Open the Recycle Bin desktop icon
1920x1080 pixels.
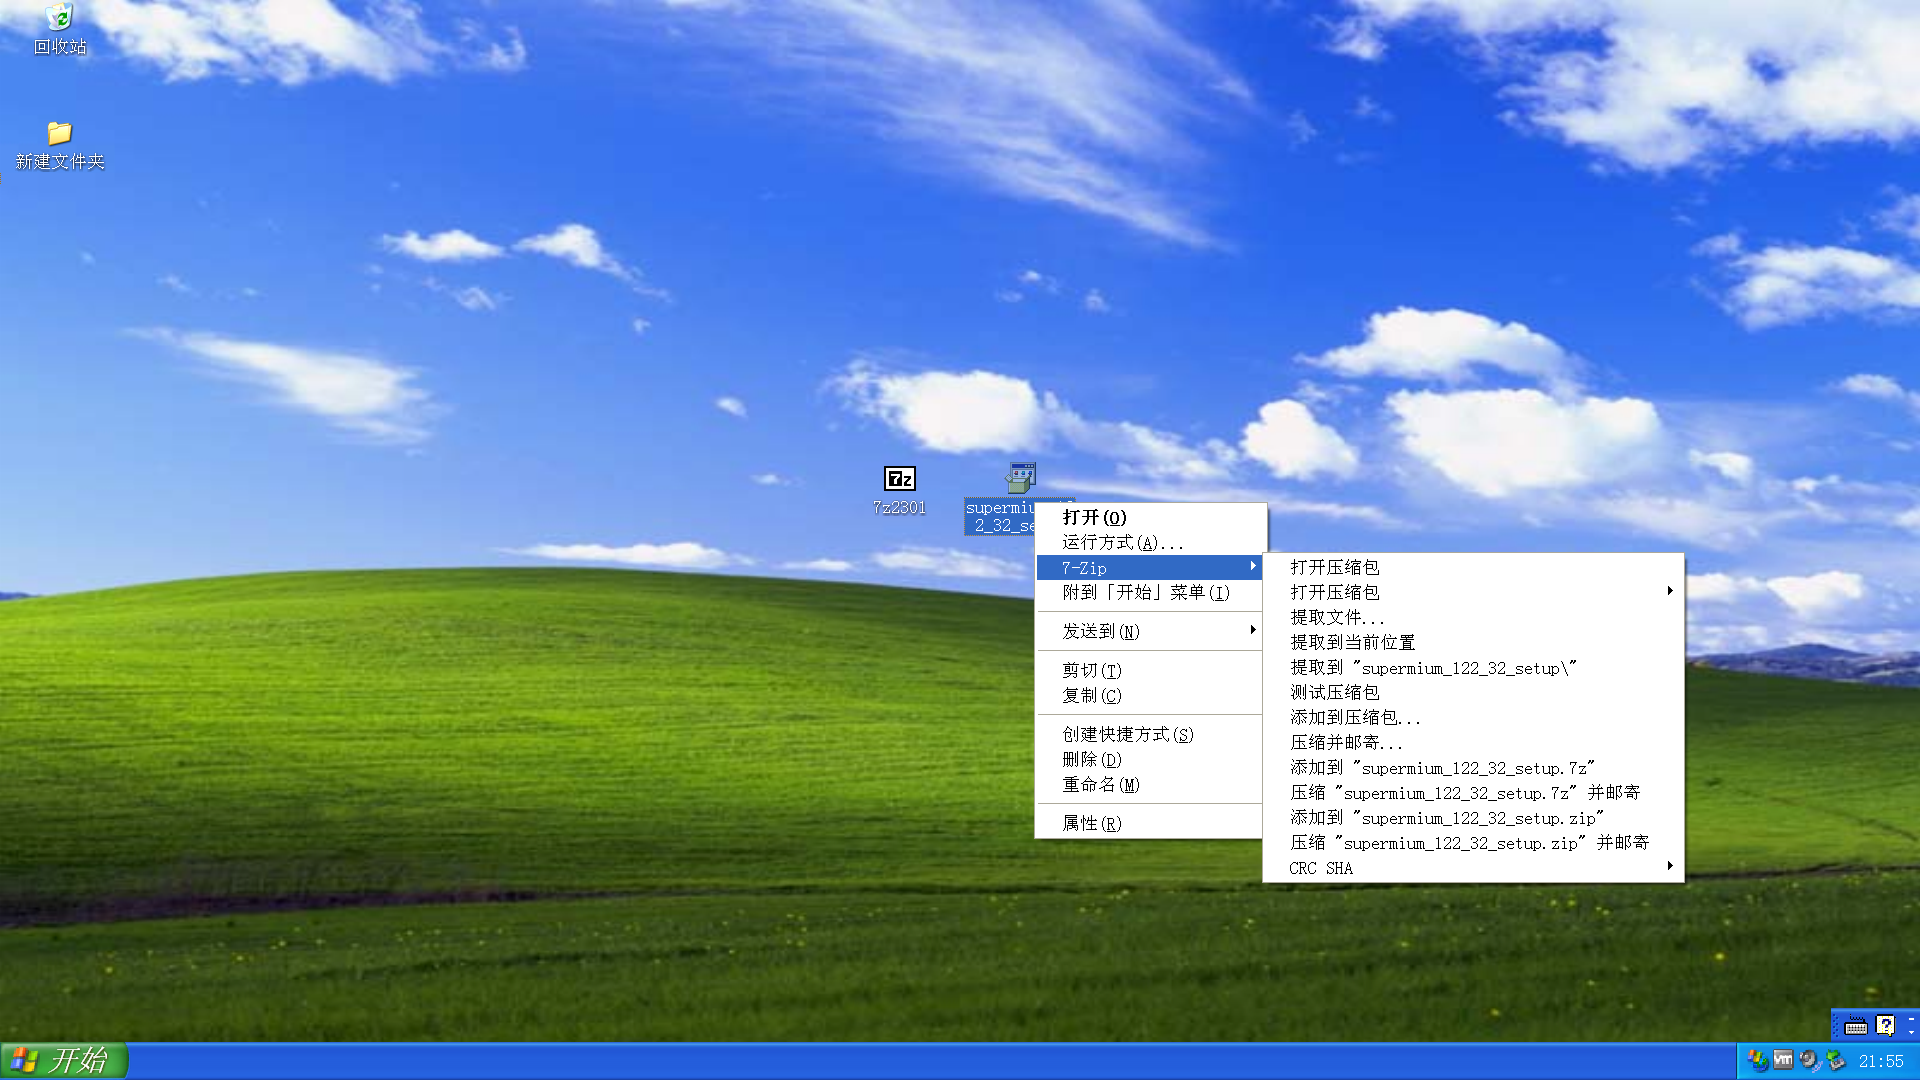60,18
